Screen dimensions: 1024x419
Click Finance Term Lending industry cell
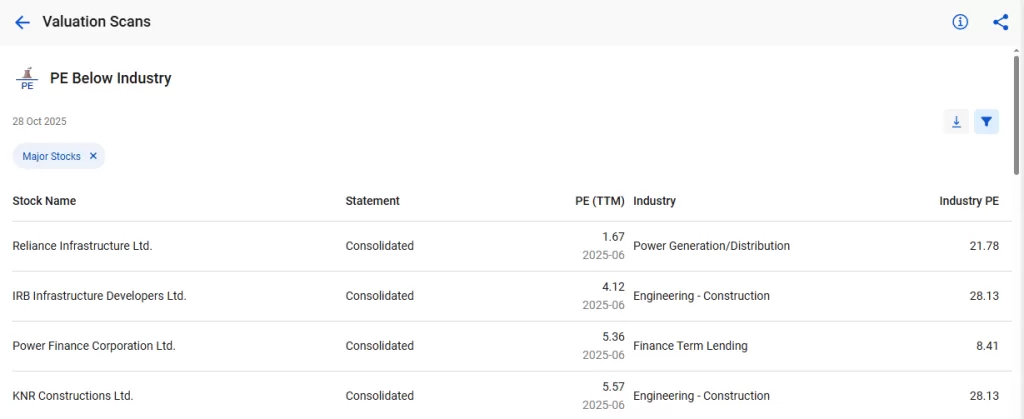(x=690, y=346)
